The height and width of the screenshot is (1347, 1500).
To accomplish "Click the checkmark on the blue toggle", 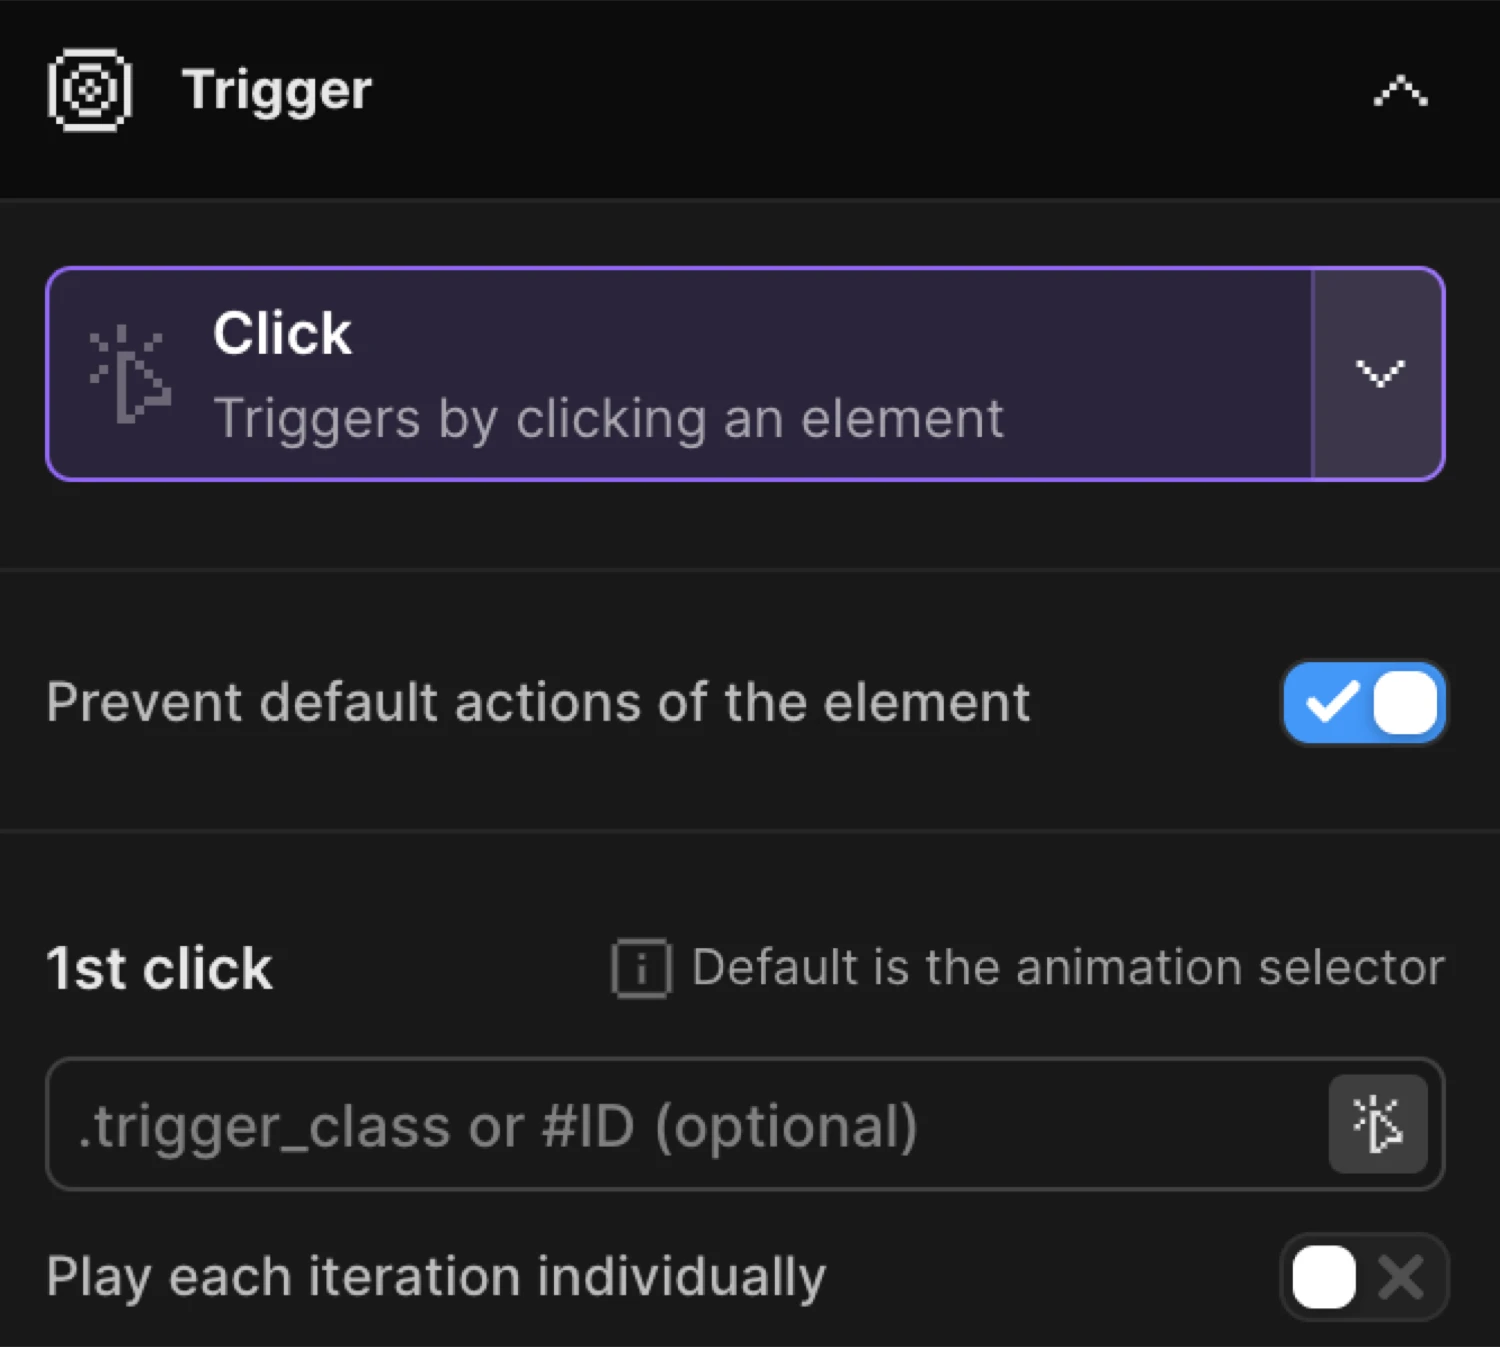I will coord(1331,703).
